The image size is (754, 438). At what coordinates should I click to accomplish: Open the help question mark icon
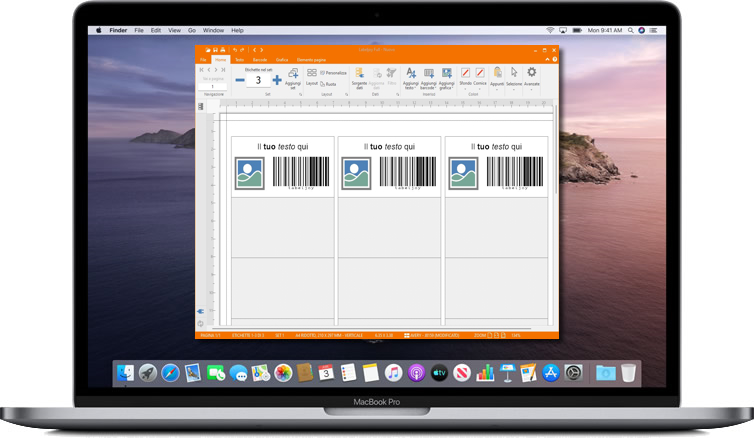[x=554, y=59]
